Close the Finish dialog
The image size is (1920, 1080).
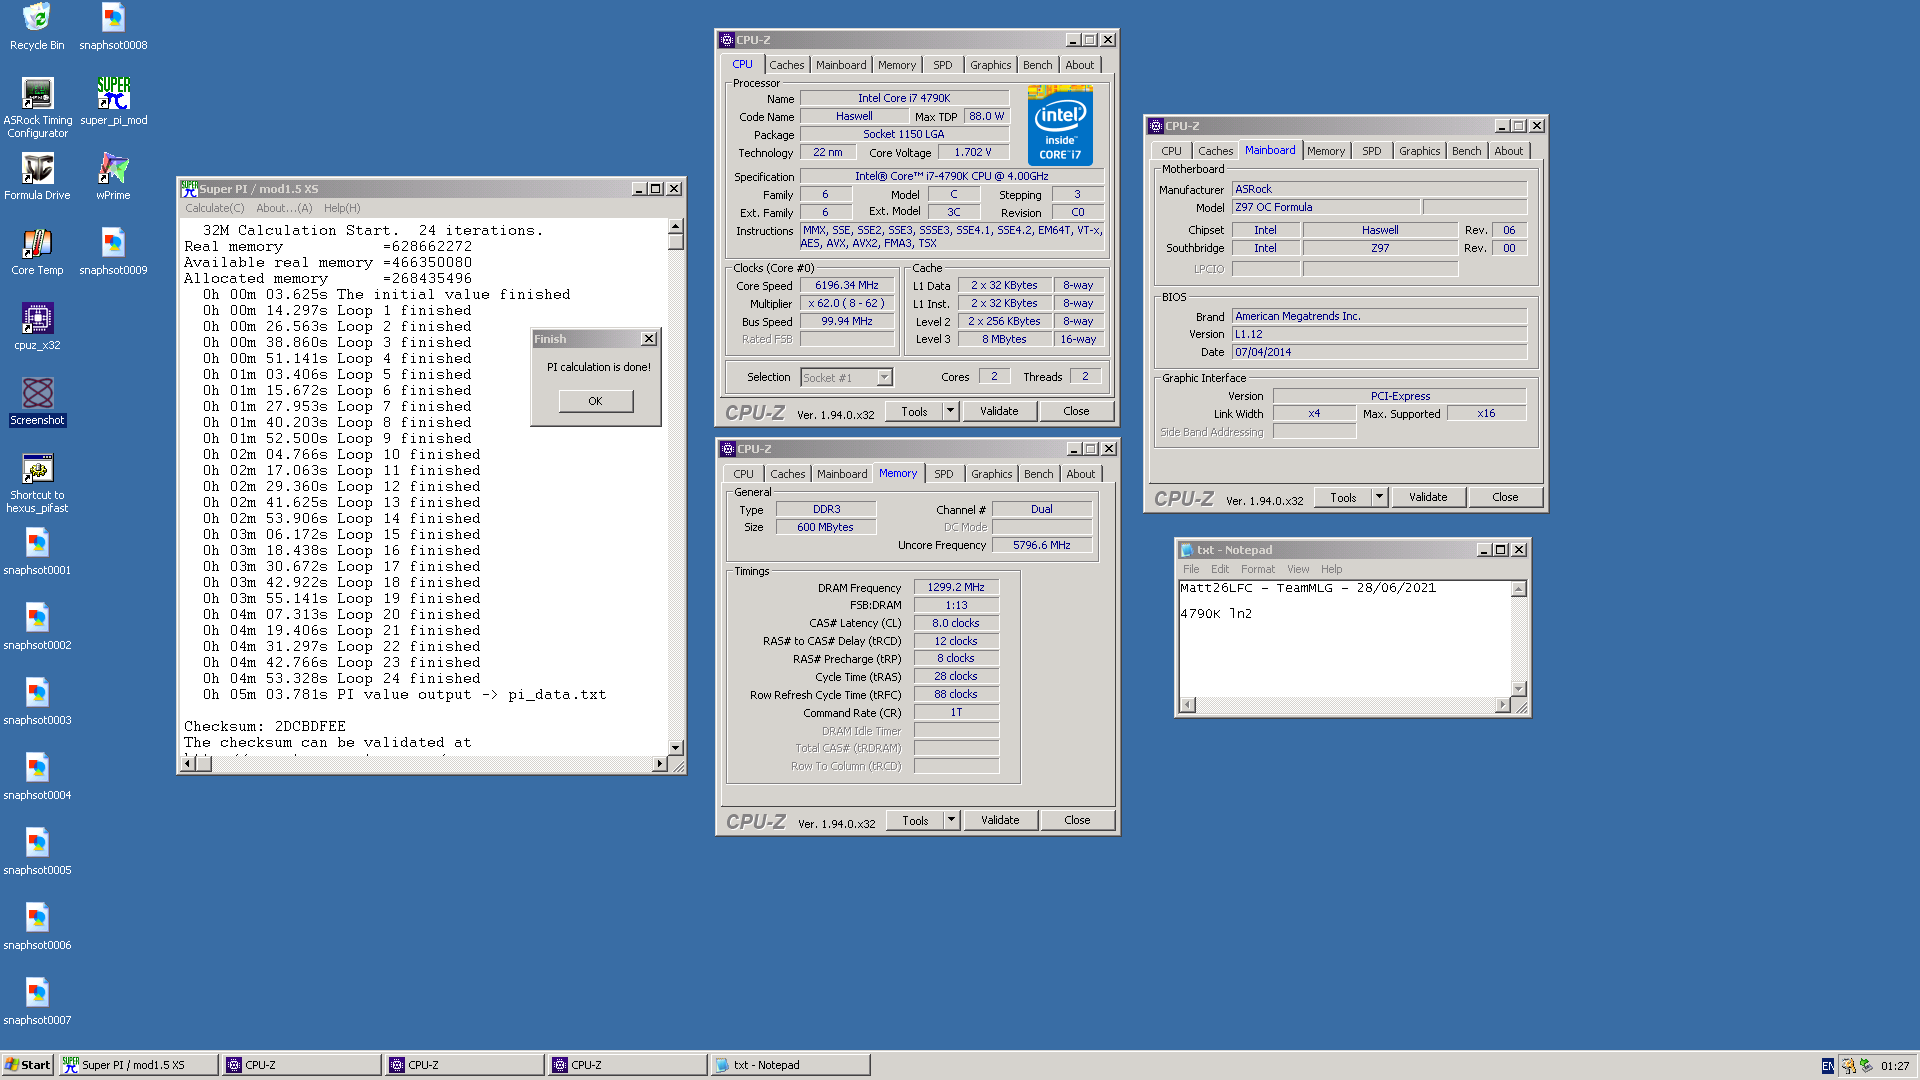[648, 339]
